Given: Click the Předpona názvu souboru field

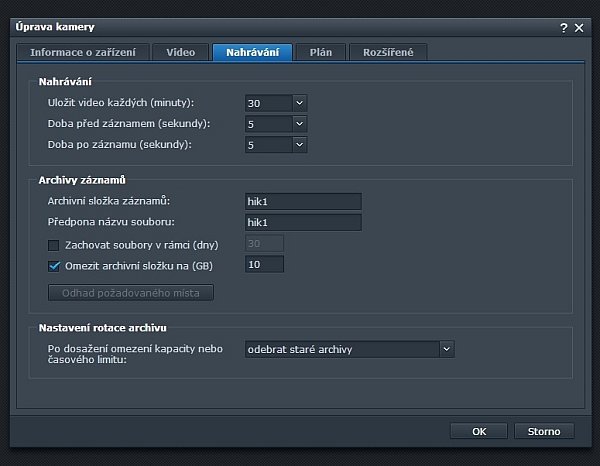Looking at the screenshot, I should [303, 222].
